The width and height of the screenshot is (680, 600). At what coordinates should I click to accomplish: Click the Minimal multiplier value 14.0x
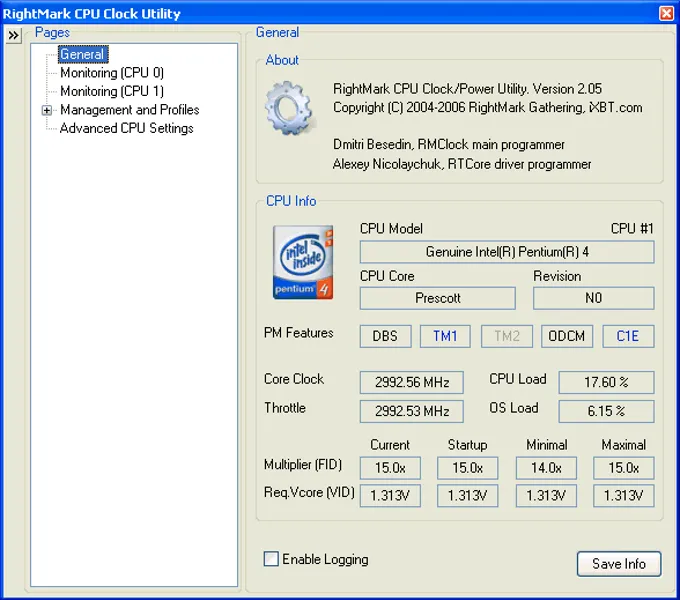click(x=546, y=468)
